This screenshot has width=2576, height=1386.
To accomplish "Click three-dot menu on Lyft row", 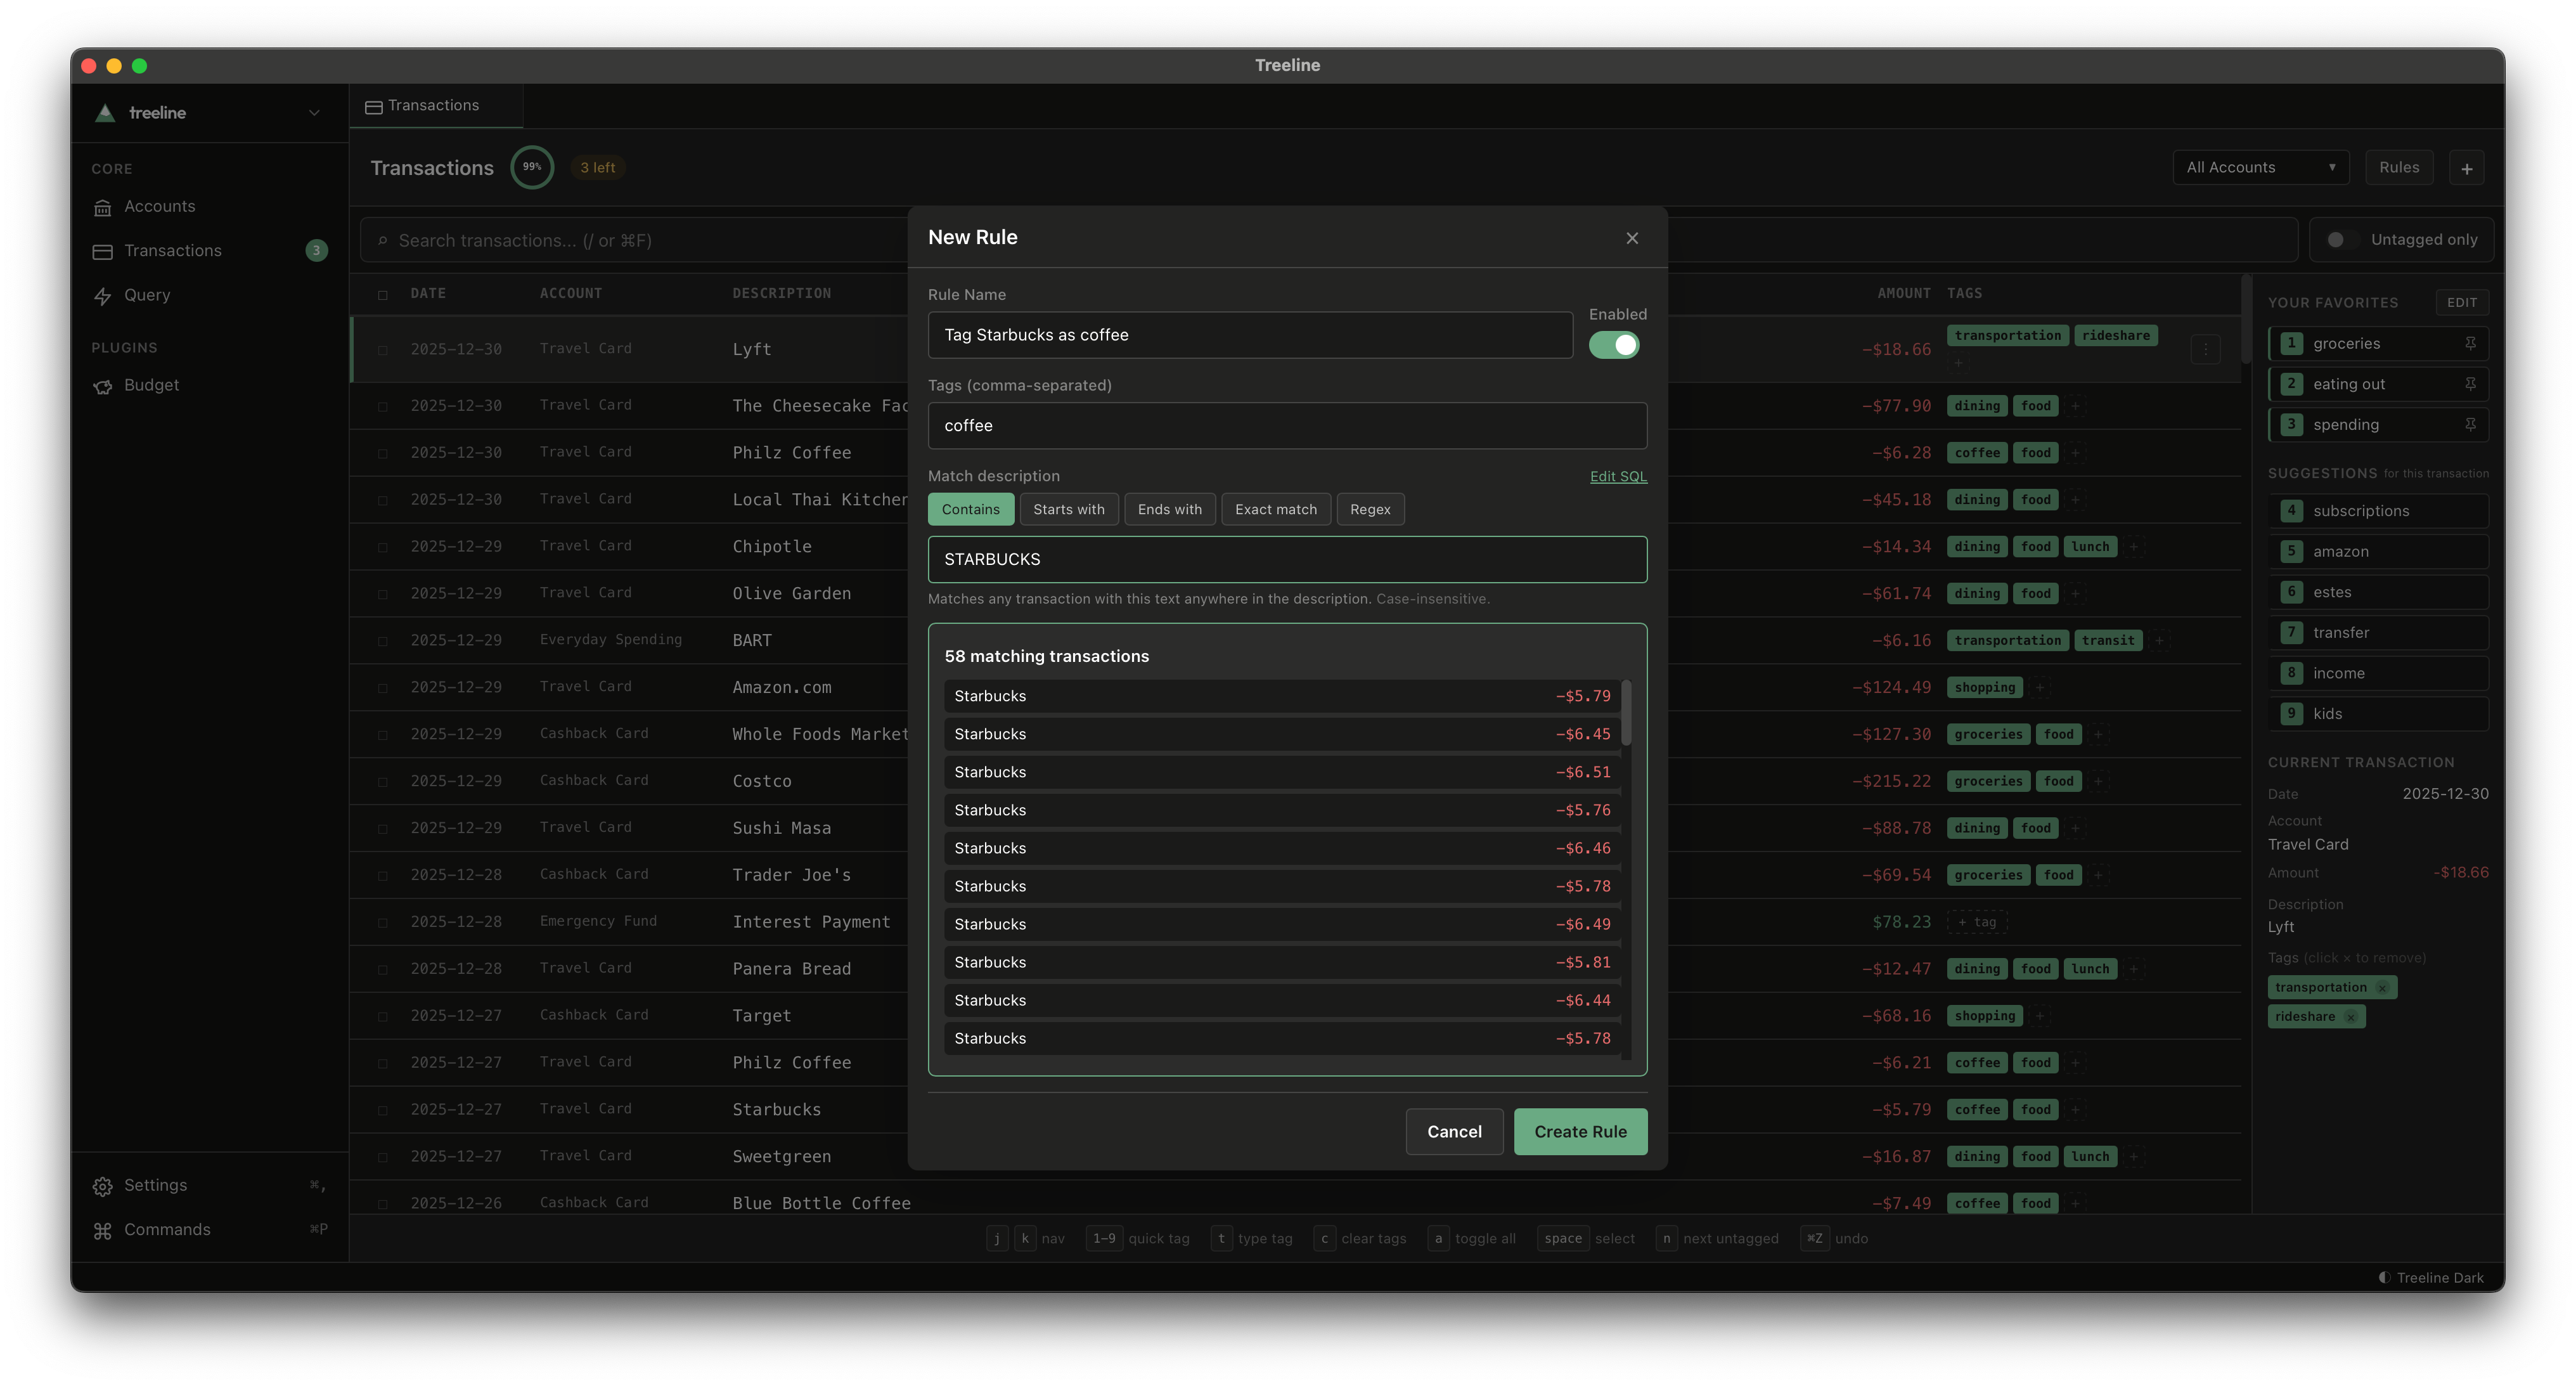I will coord(2205,349).
